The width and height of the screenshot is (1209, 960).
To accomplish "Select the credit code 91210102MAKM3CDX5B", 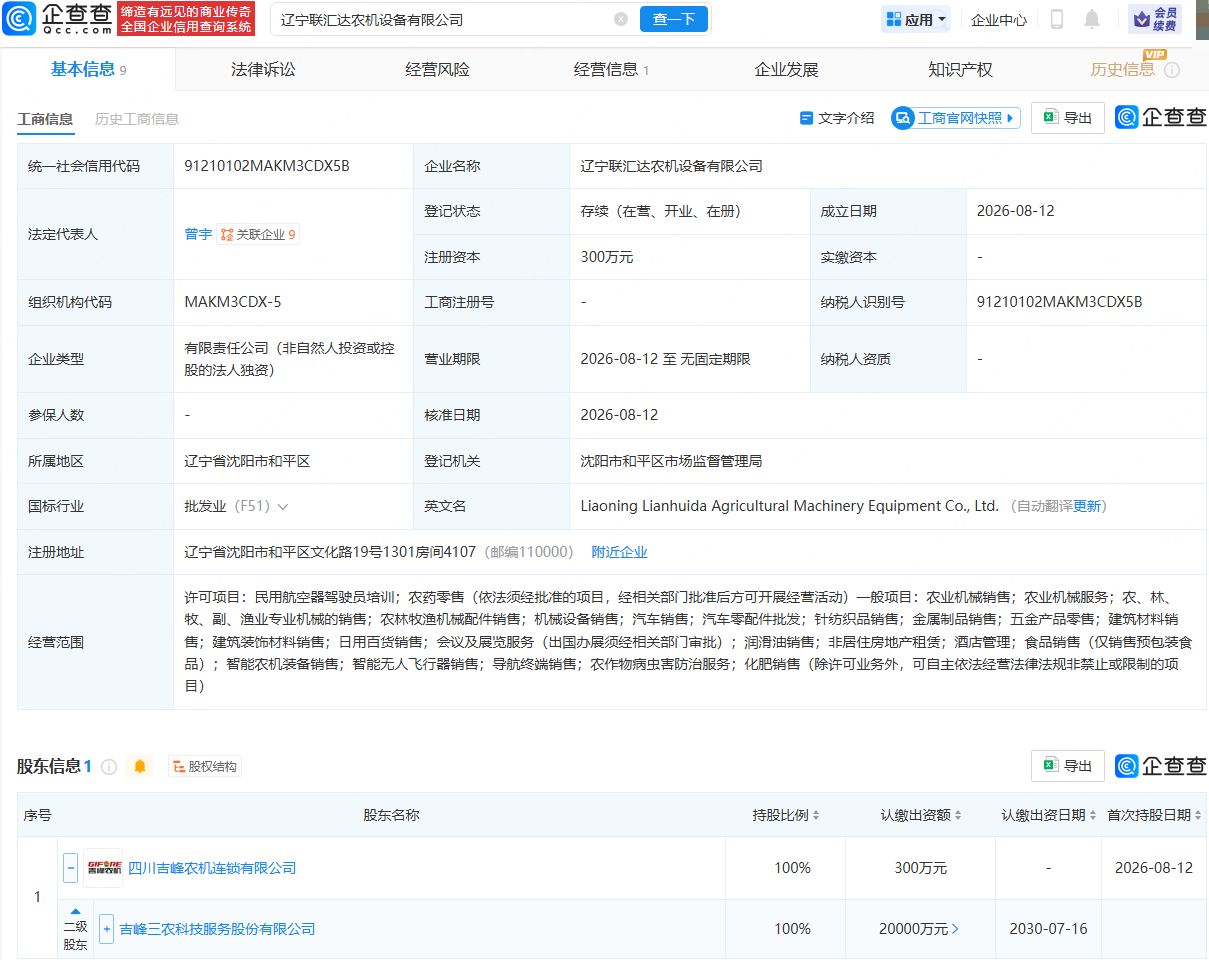I will [x=267, y=166].
